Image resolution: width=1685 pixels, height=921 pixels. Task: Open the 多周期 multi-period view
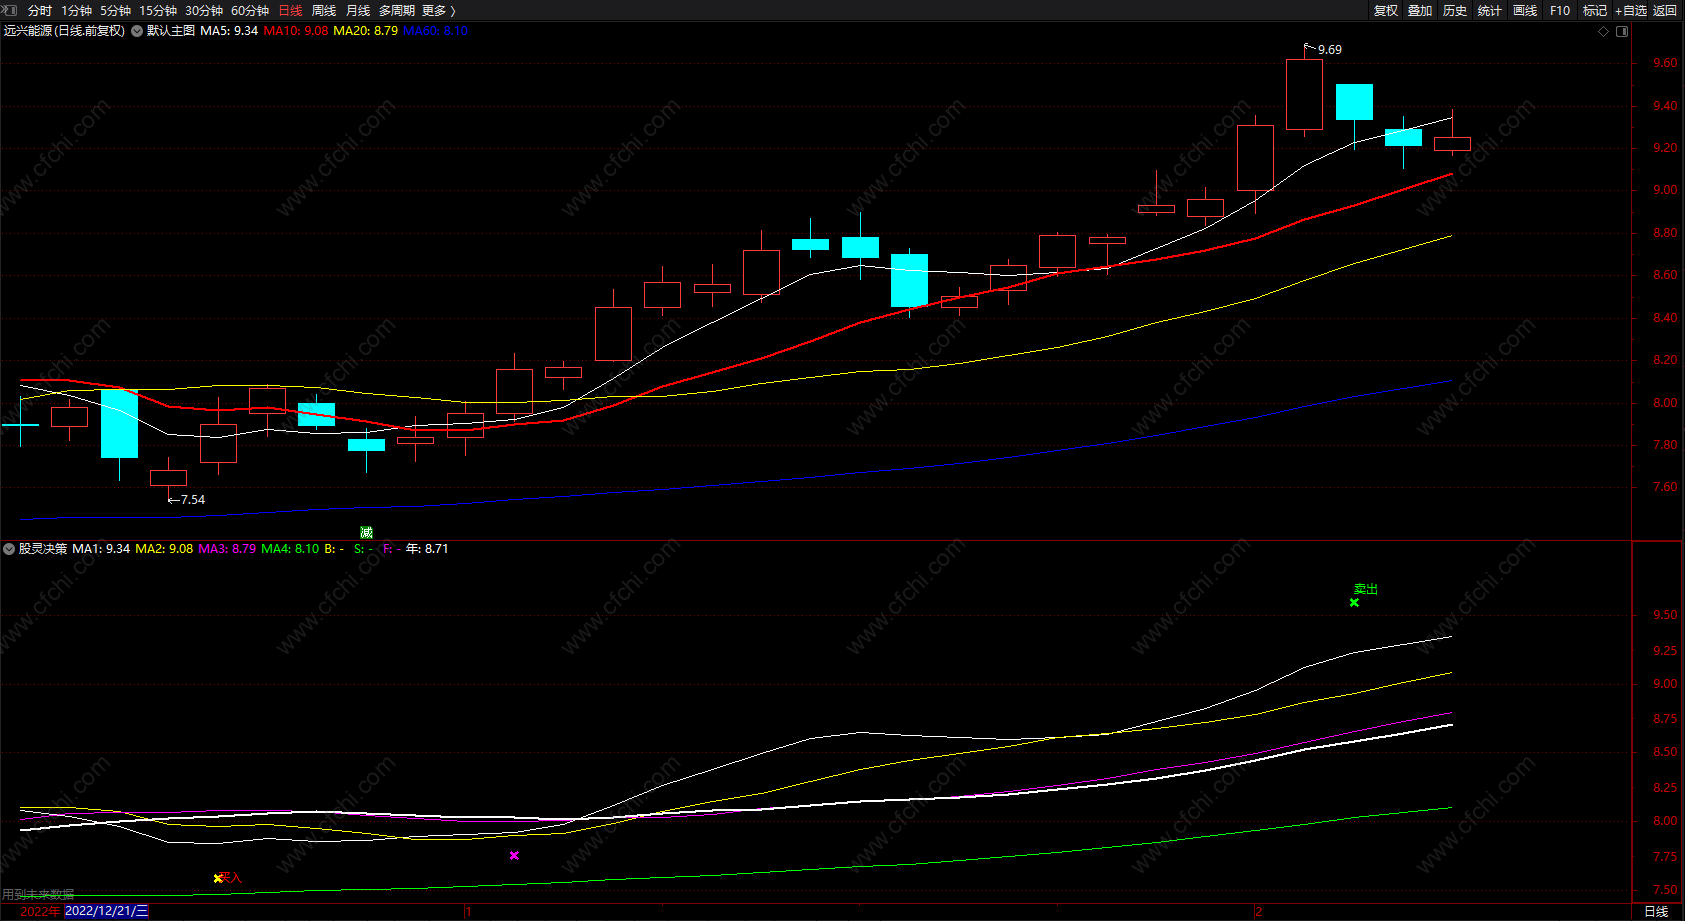pyautogui.click(x=397, y=11)
